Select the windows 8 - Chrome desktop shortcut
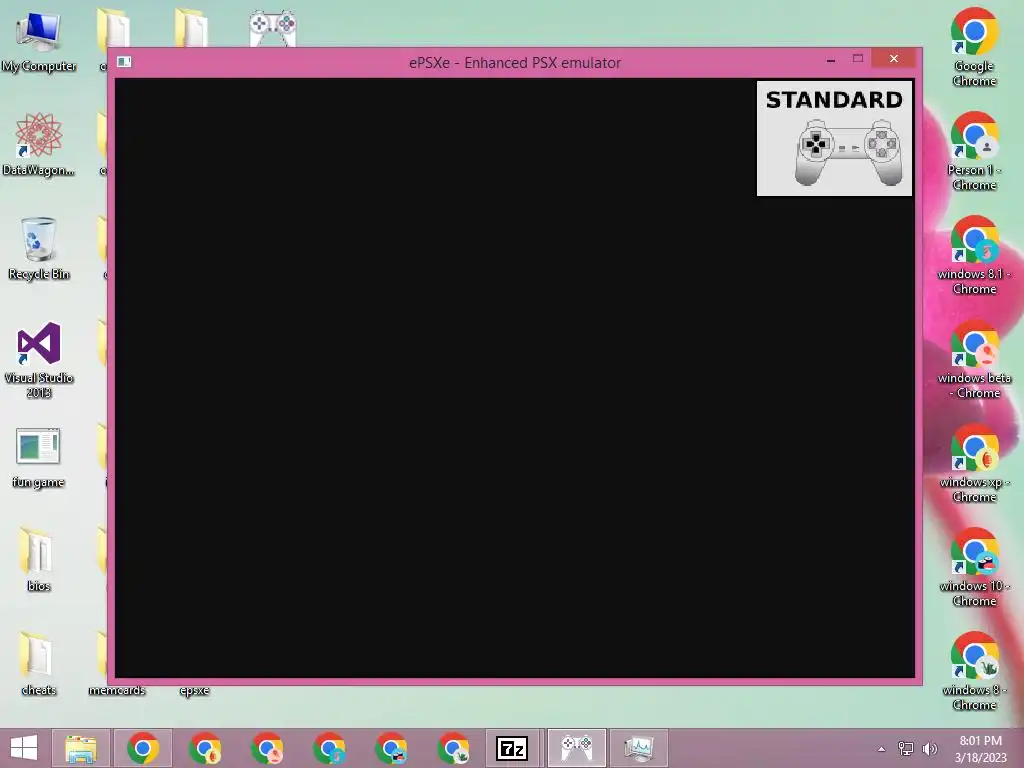Screen dimensions: 1024x768 click(974, 671)
